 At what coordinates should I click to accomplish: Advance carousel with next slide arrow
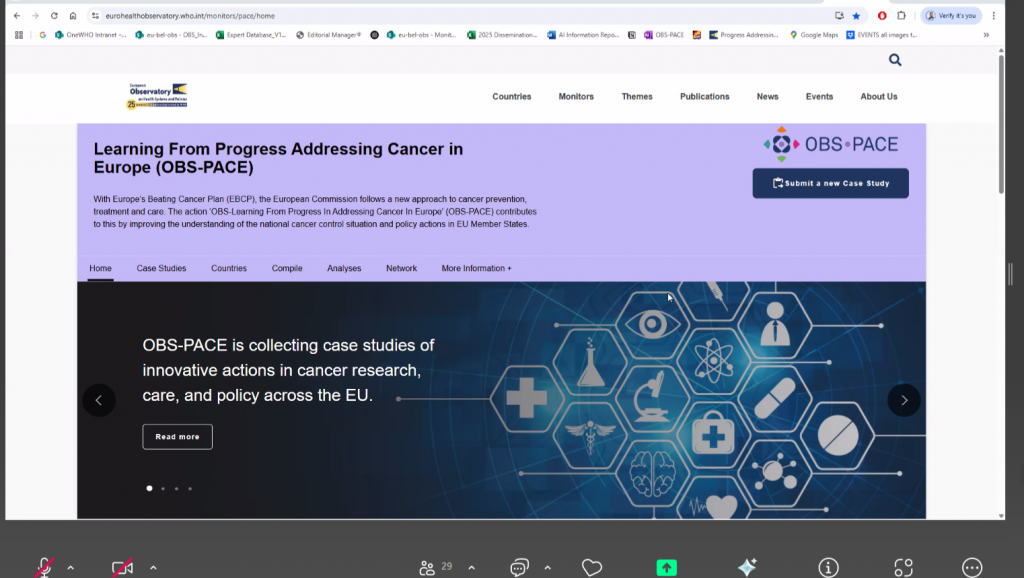[903, 400]
